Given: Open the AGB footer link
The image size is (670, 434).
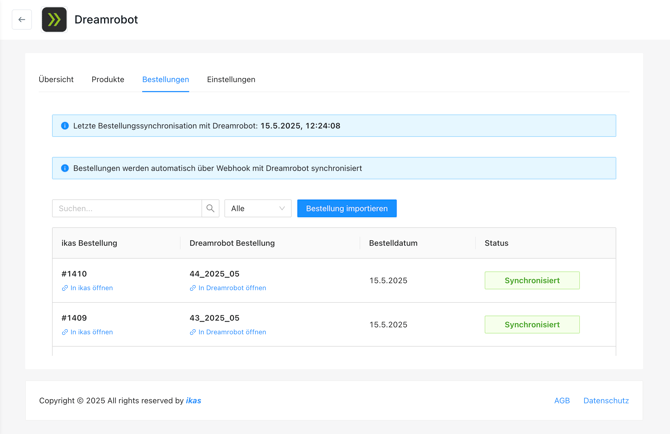Looking at the screenshot, I should 562,401.
